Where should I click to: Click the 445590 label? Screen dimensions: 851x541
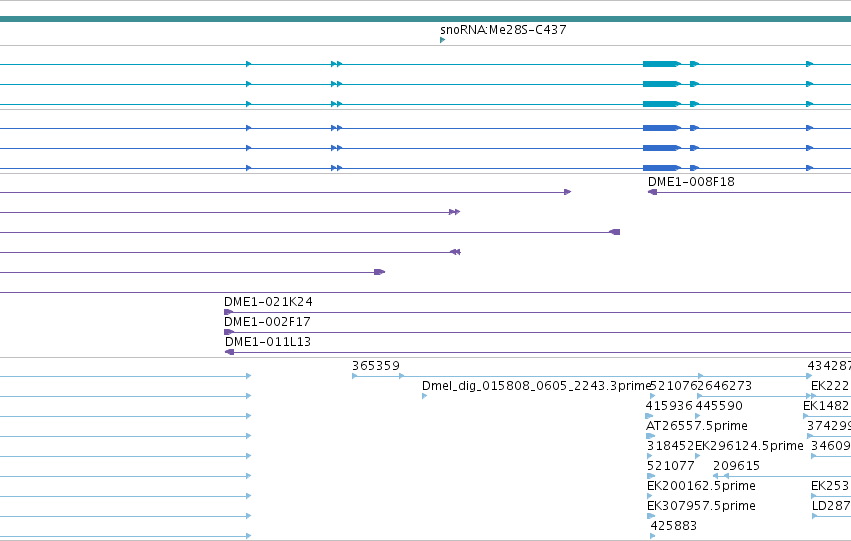719,406
